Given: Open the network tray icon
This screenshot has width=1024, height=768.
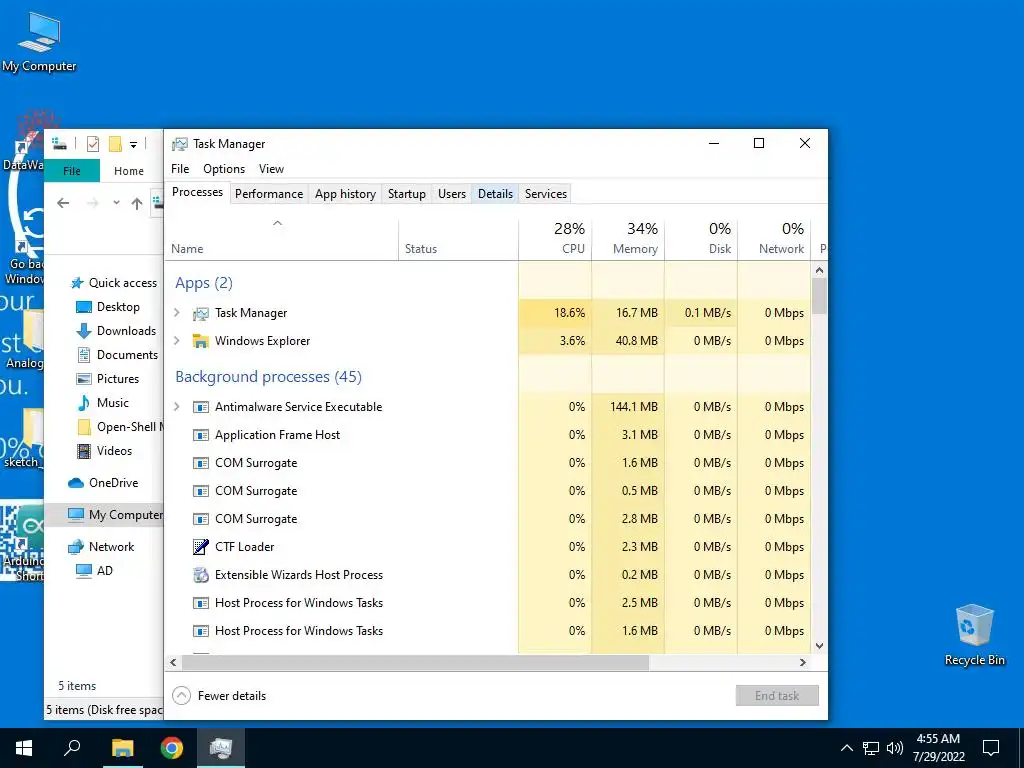Looking at the screenshot, I should 871,748.
